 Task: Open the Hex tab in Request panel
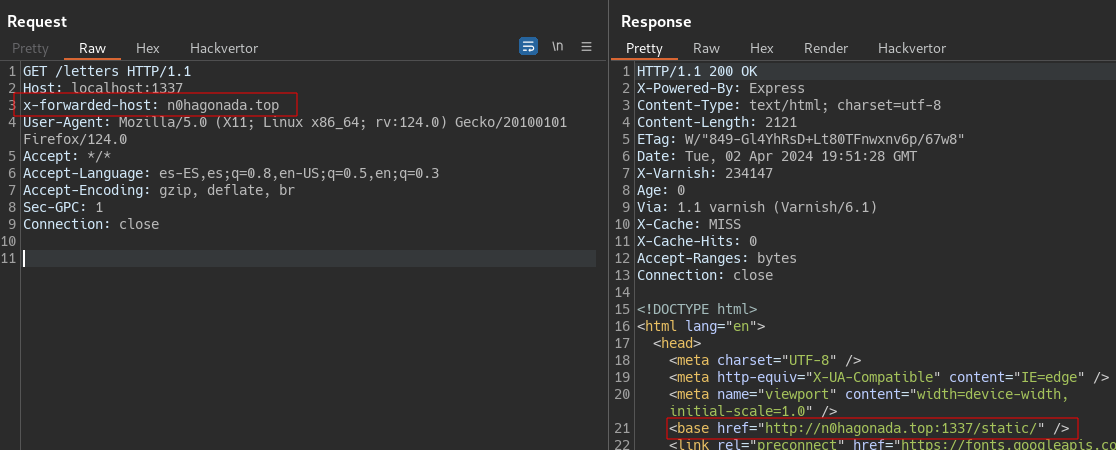pos(147,48)
